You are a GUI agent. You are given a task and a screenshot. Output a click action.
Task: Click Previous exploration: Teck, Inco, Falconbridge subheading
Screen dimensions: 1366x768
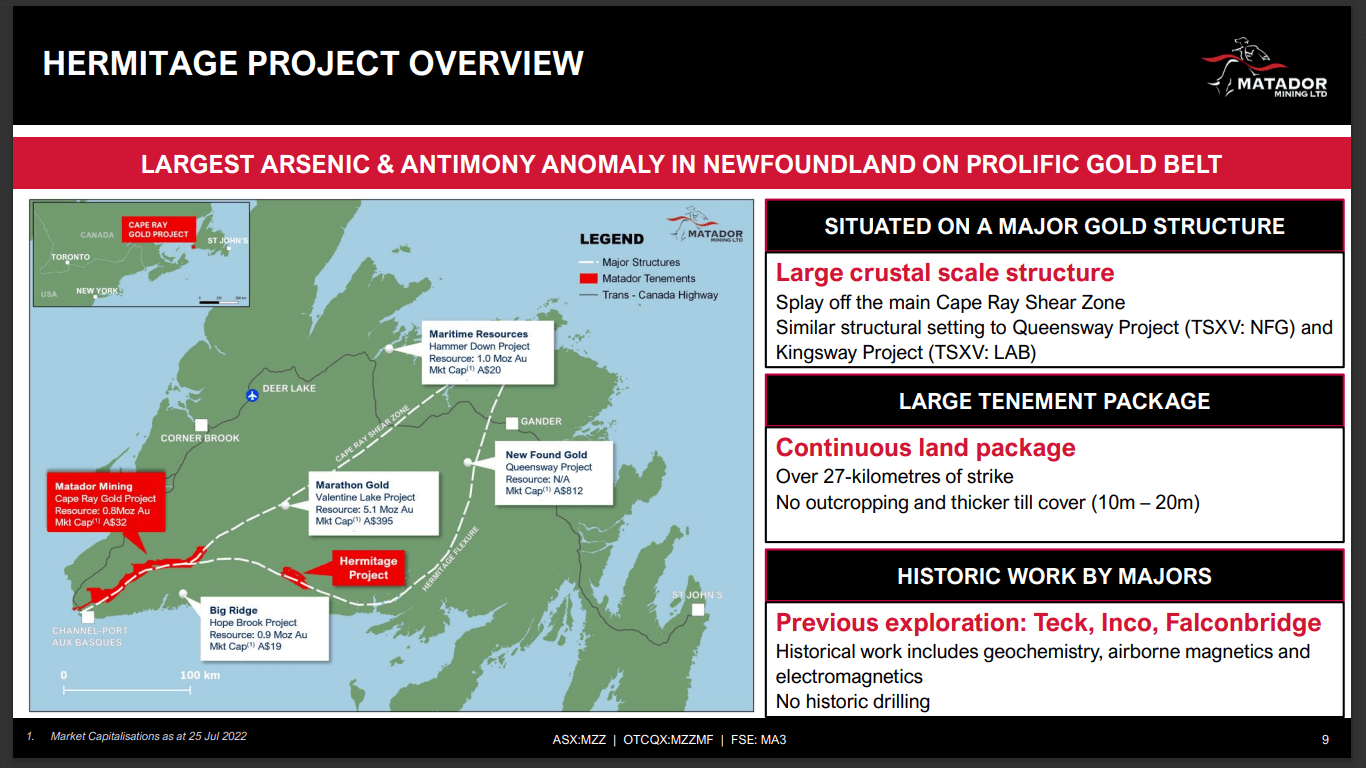coord(1049,623)
